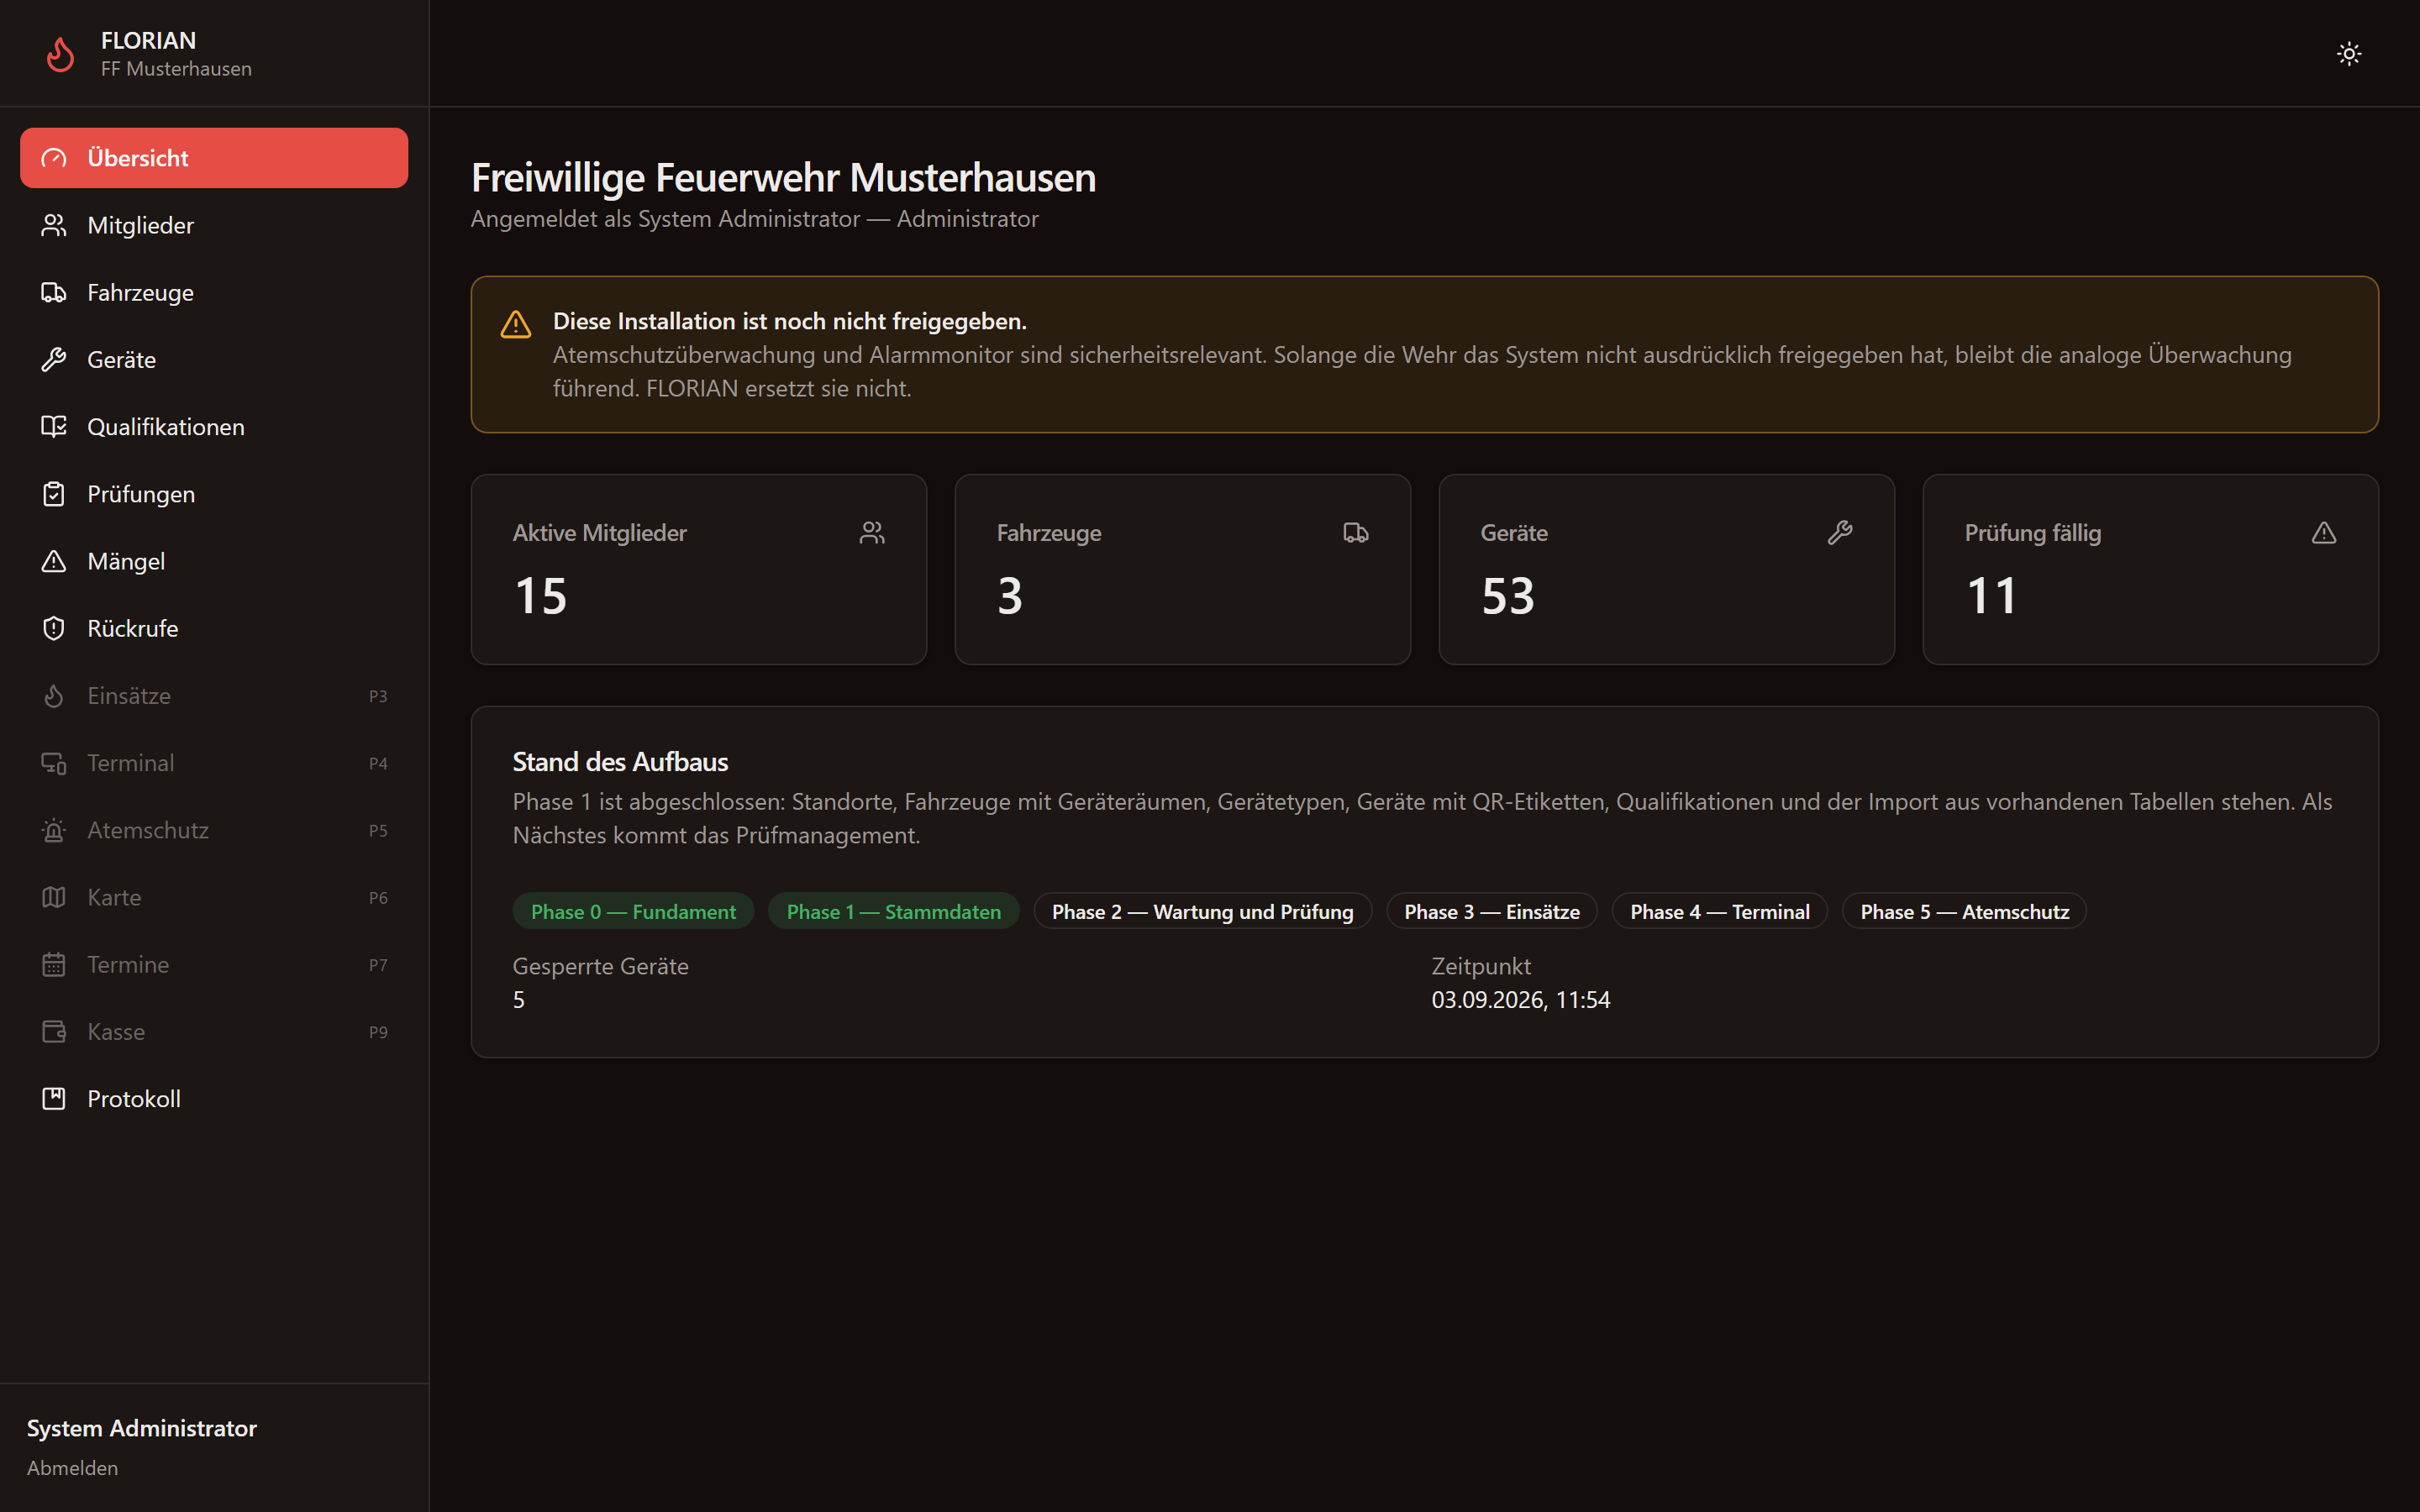Click the Phase 4 — Terminal badge
2420x1512 pixels.
pos(1720,911)
